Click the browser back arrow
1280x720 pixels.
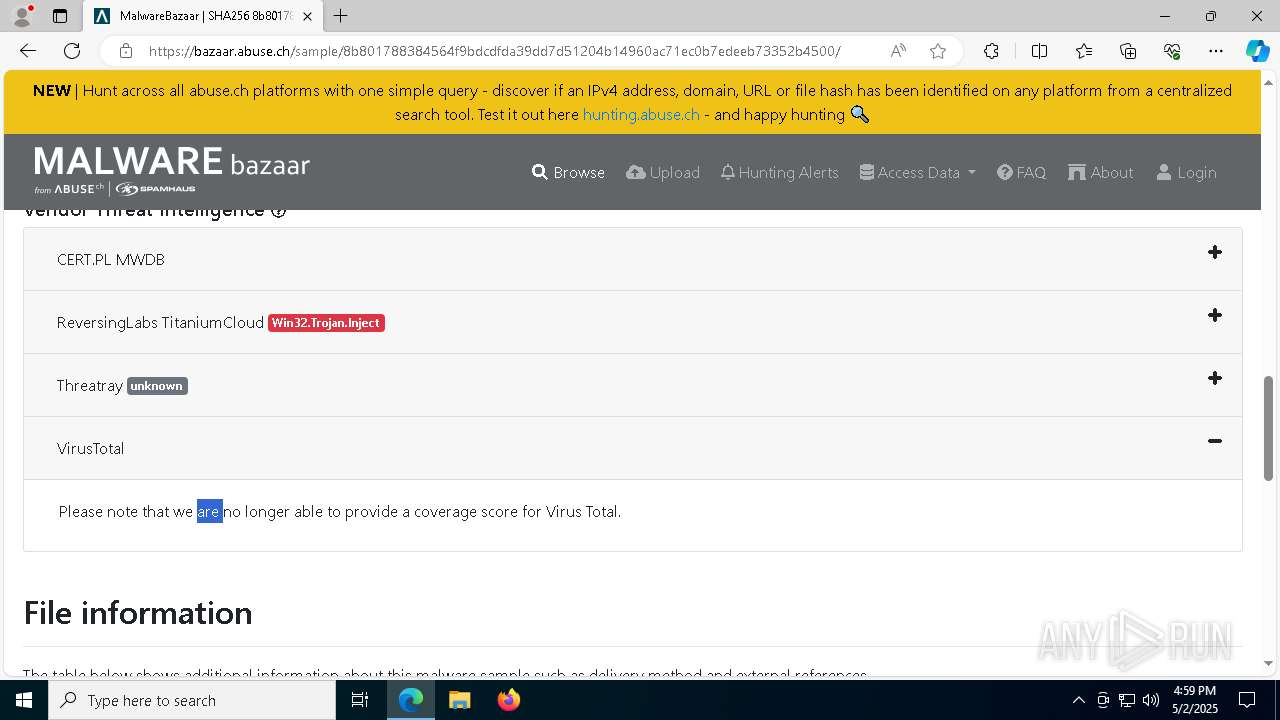coord(28,51)
